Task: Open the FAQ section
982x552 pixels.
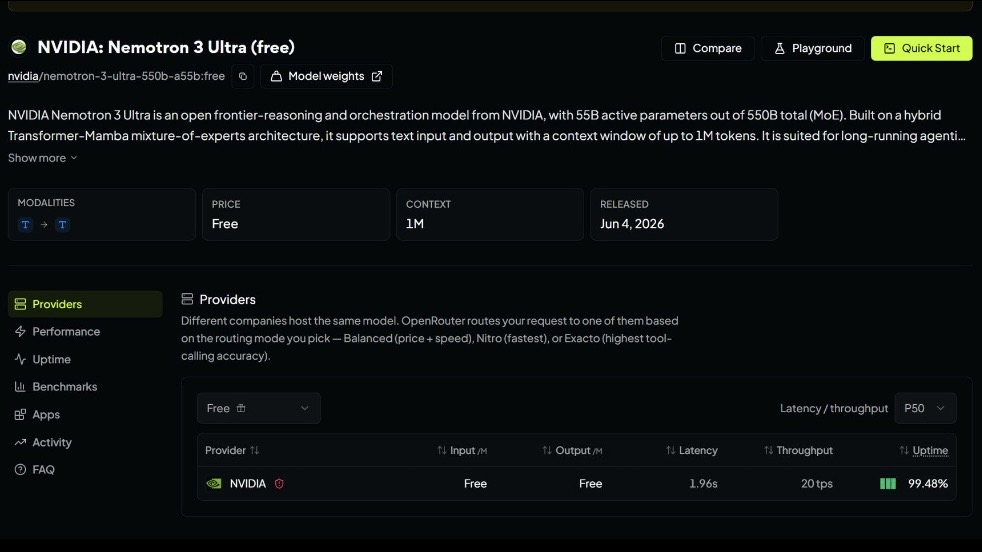Action: pos(85,469)
